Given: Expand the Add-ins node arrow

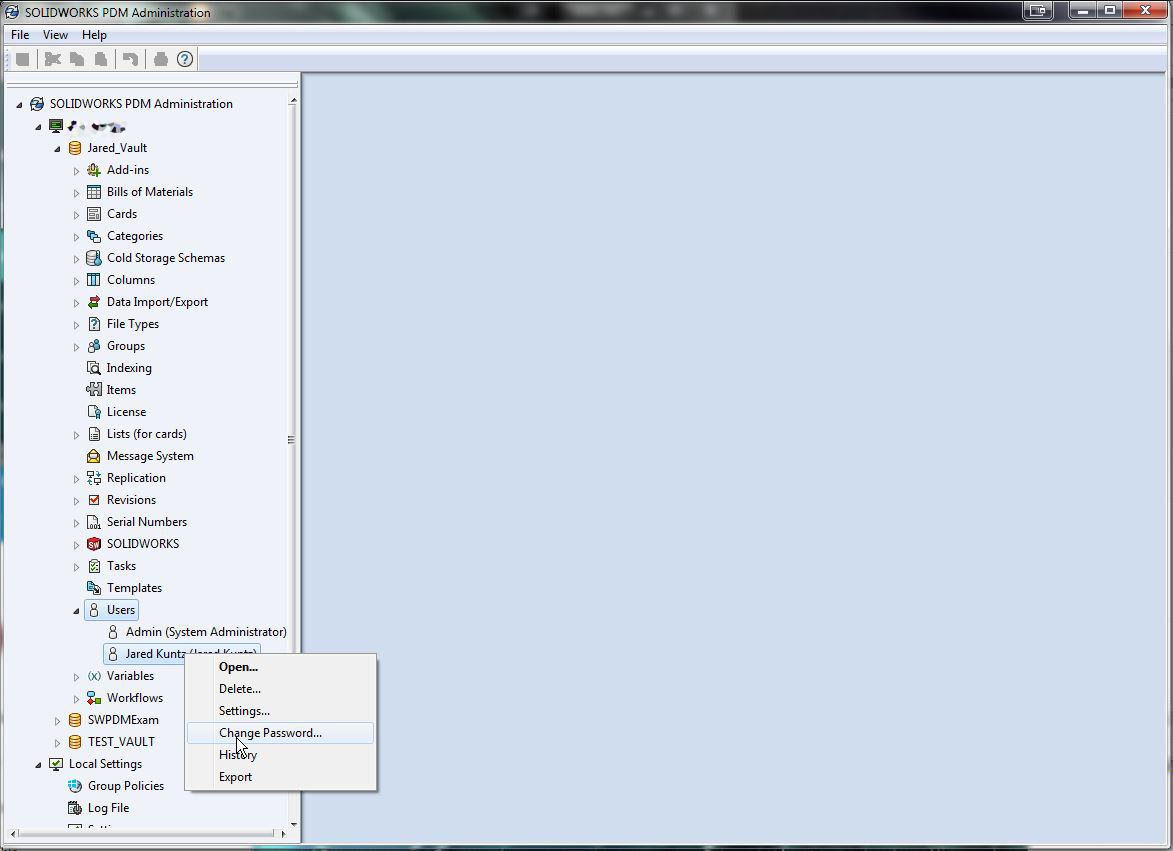Looking at the screenshot, I should (76, 170).
